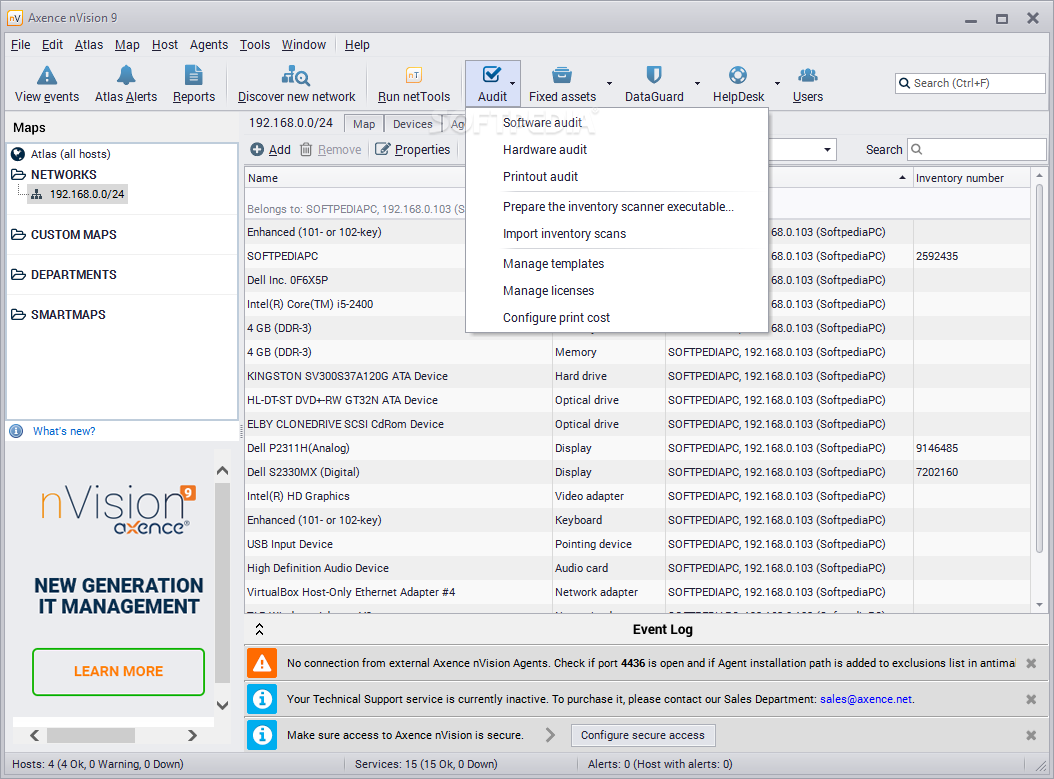Screen dimensions: 1054x779
Task: Select Manage templates entry
Action: (x=616, y=263)
